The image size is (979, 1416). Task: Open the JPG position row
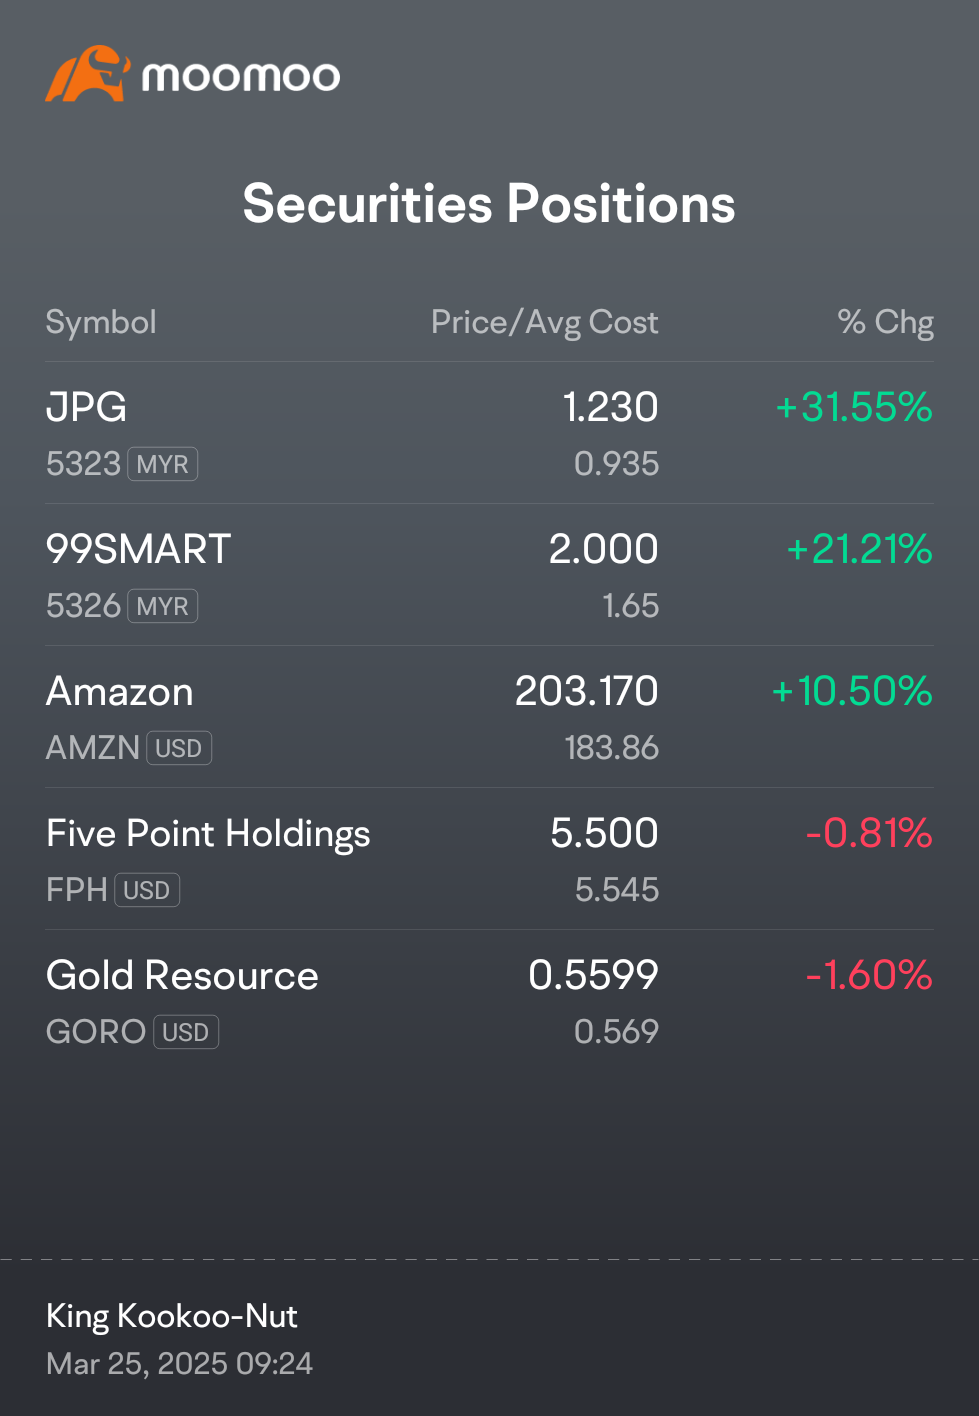point(489,433)
